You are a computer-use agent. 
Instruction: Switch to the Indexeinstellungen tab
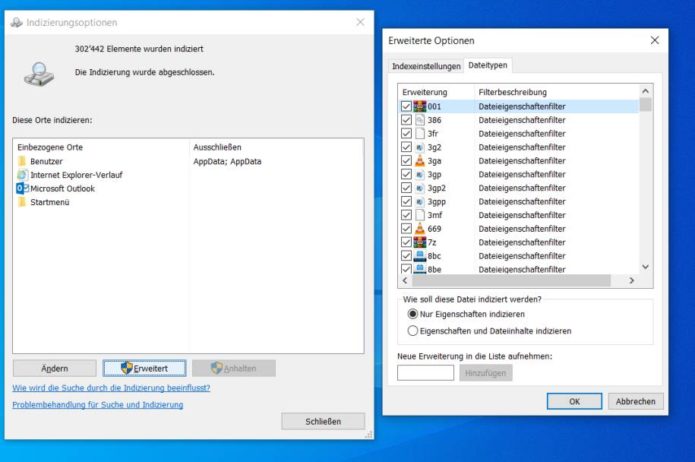[427, 67]
